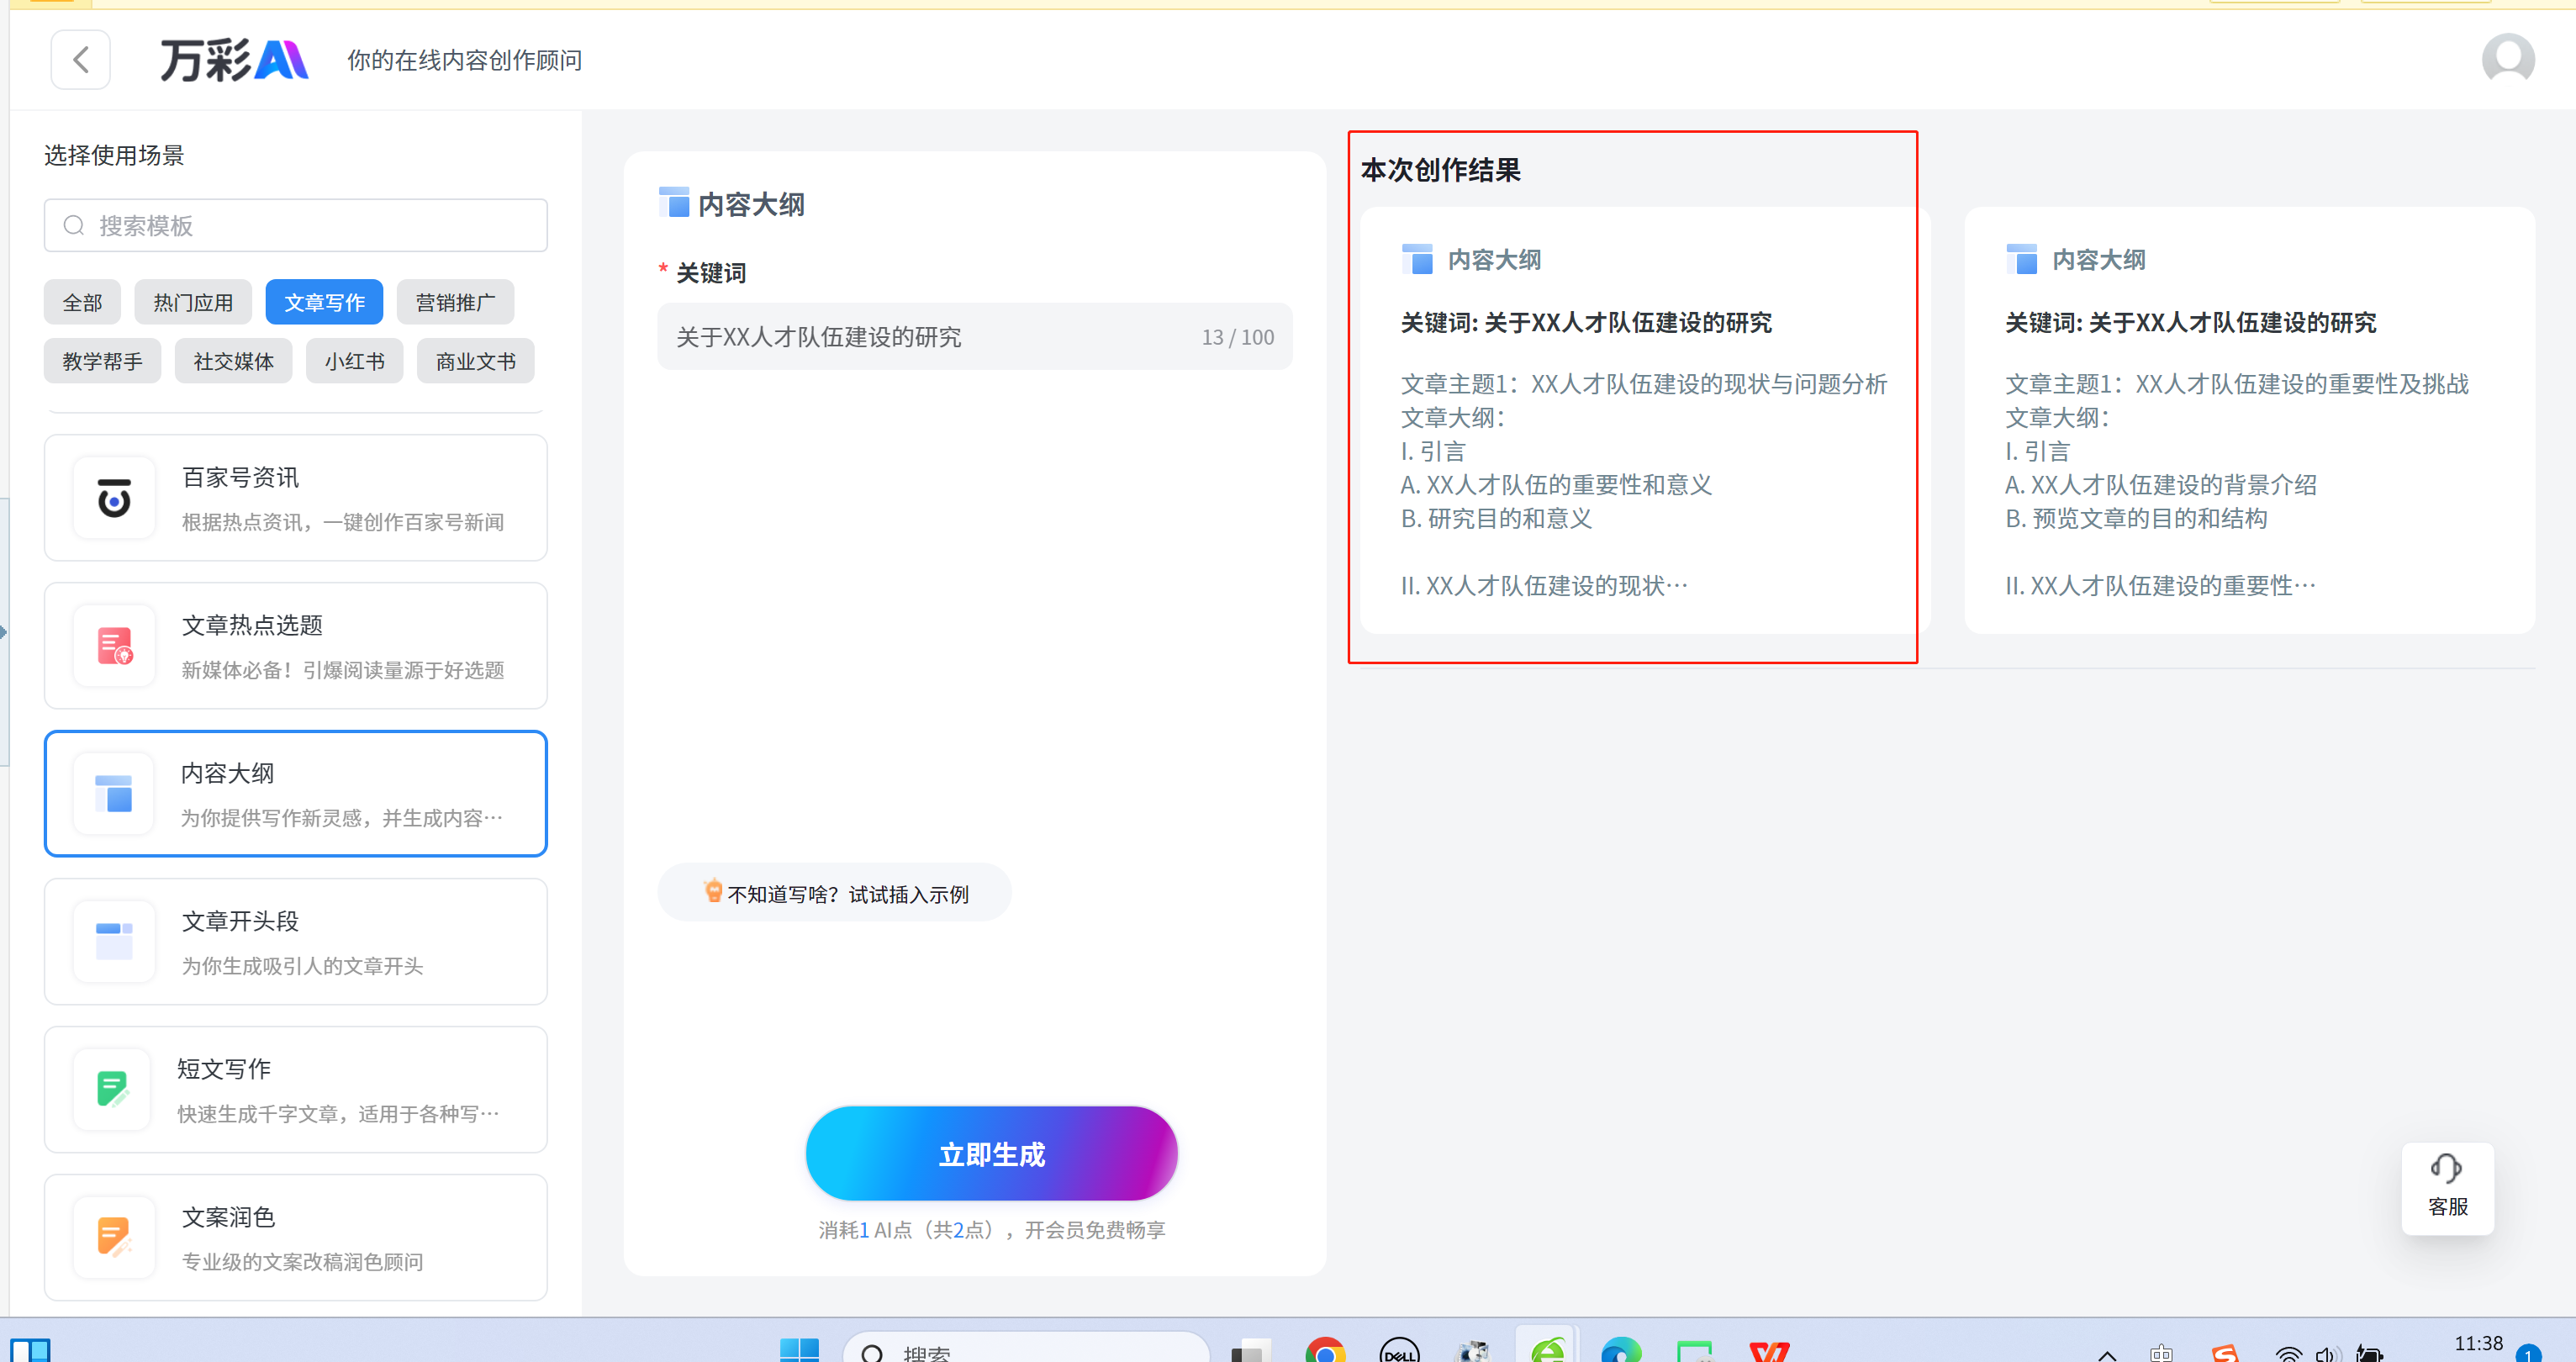2576x1362 pixels.
Task: Select the 全部 category tab
Action: (x=82, y=302)
